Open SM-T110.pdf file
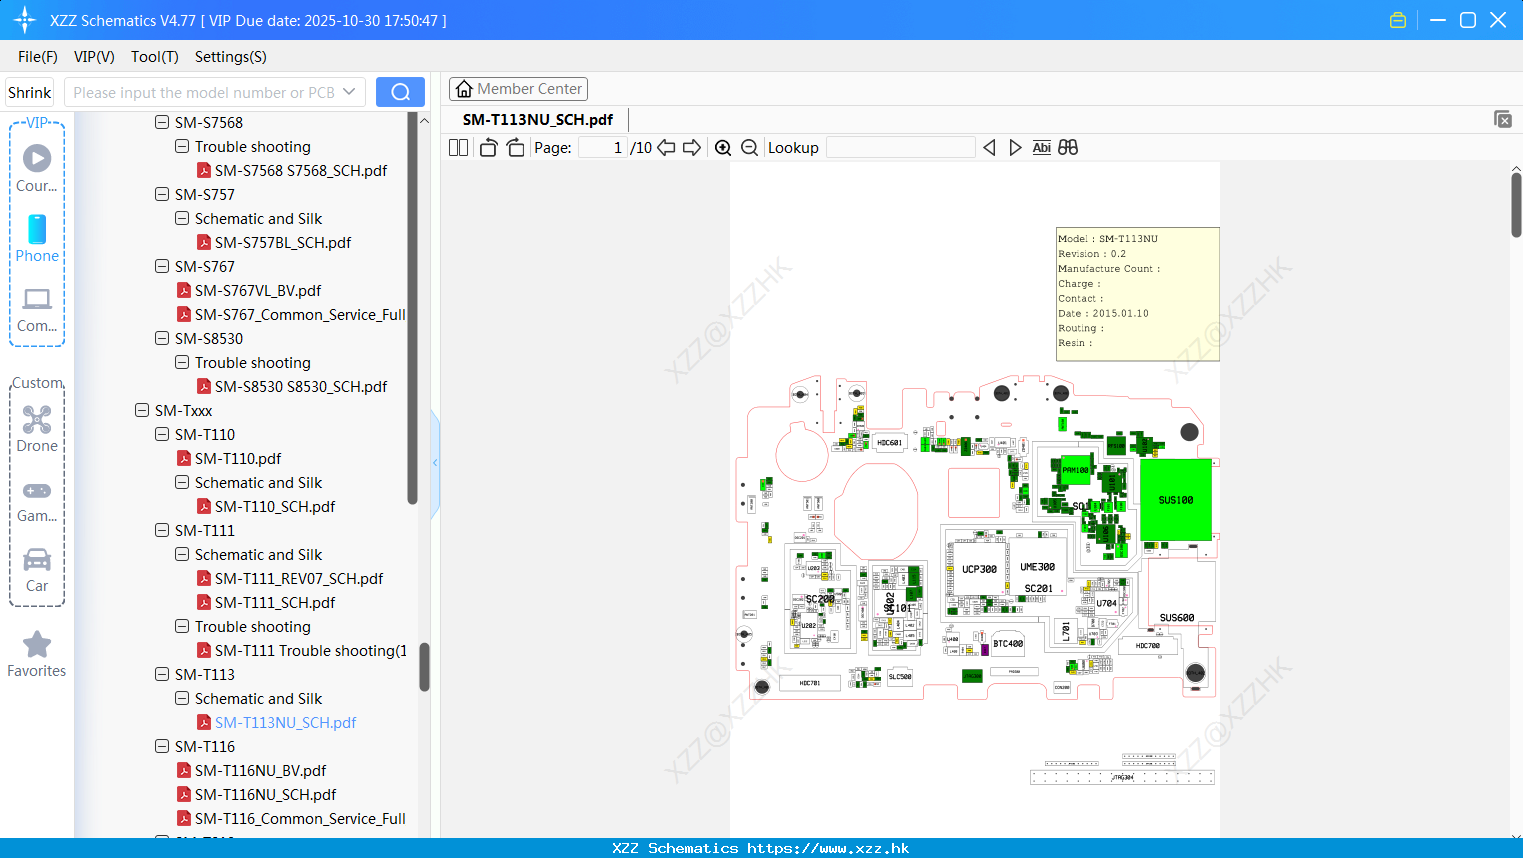This screenshot has width=1523, height=858. (x=238, y=458)
